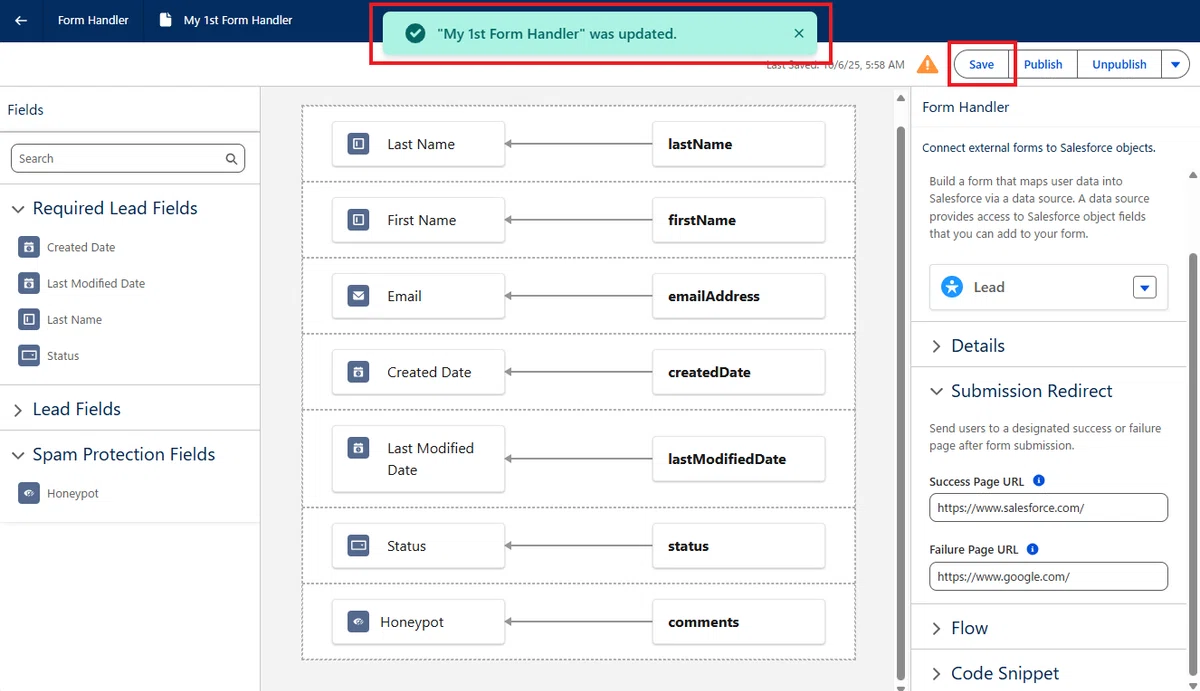The width and height of the screenshot is (1200, 691).
Task: Select the status mapping box
Action: point(739,546)
